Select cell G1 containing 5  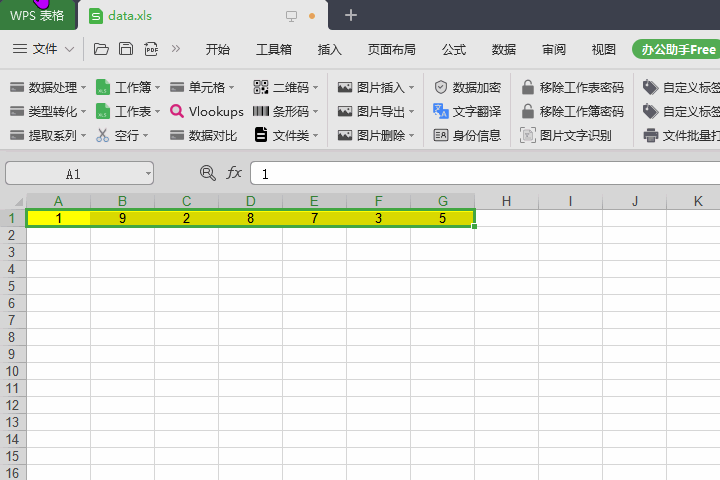click(442, 218)
